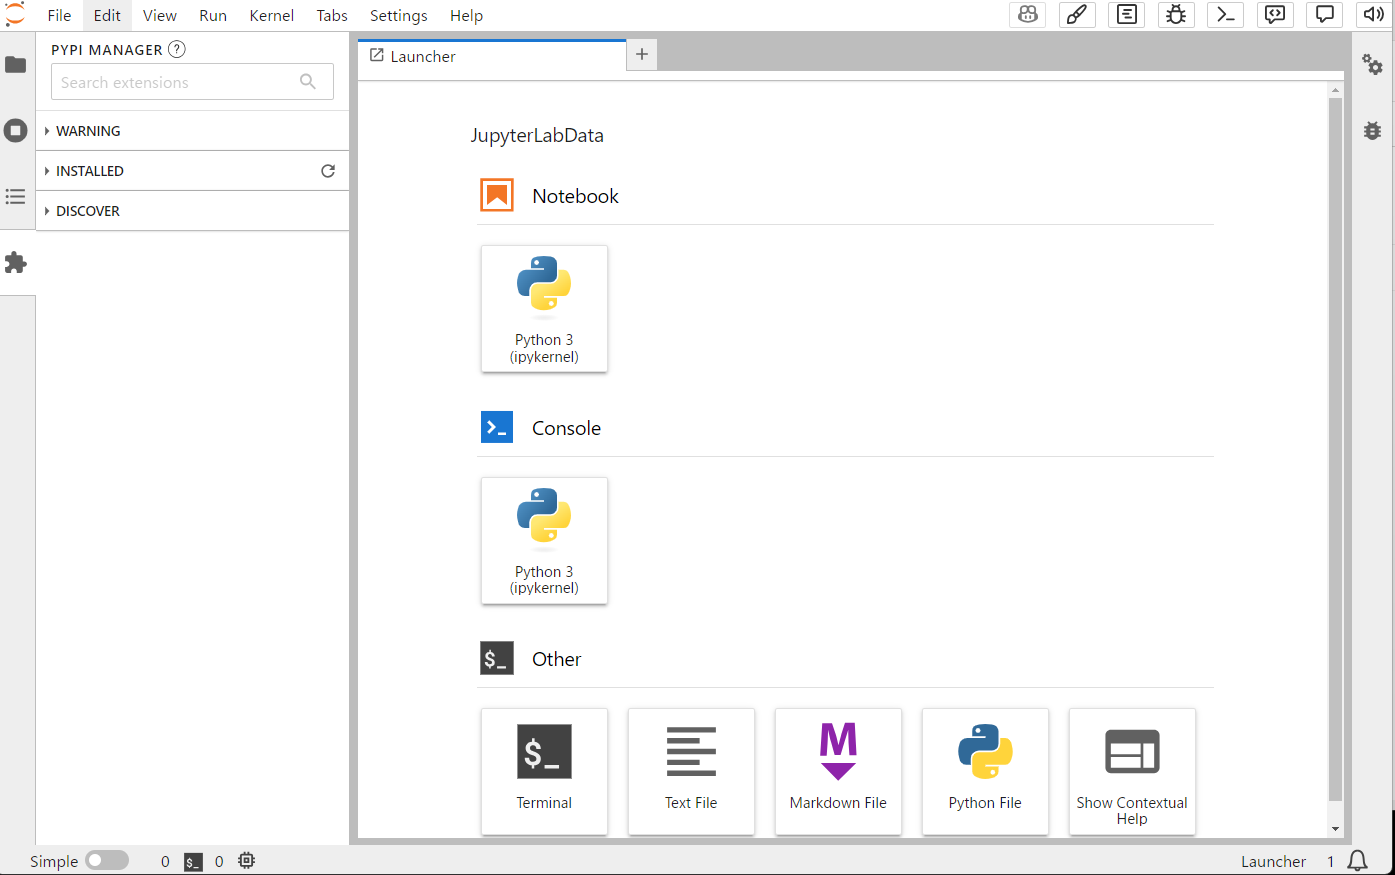Click the notification bell in status bar

pos(1357,861)
